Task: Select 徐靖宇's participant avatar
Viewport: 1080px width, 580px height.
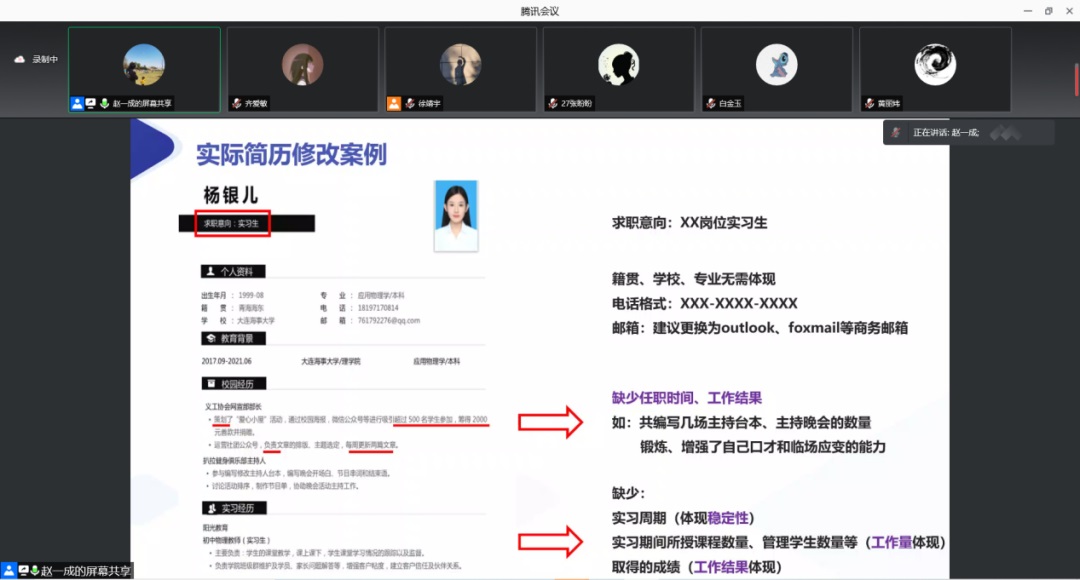Action: pos(460,65)
